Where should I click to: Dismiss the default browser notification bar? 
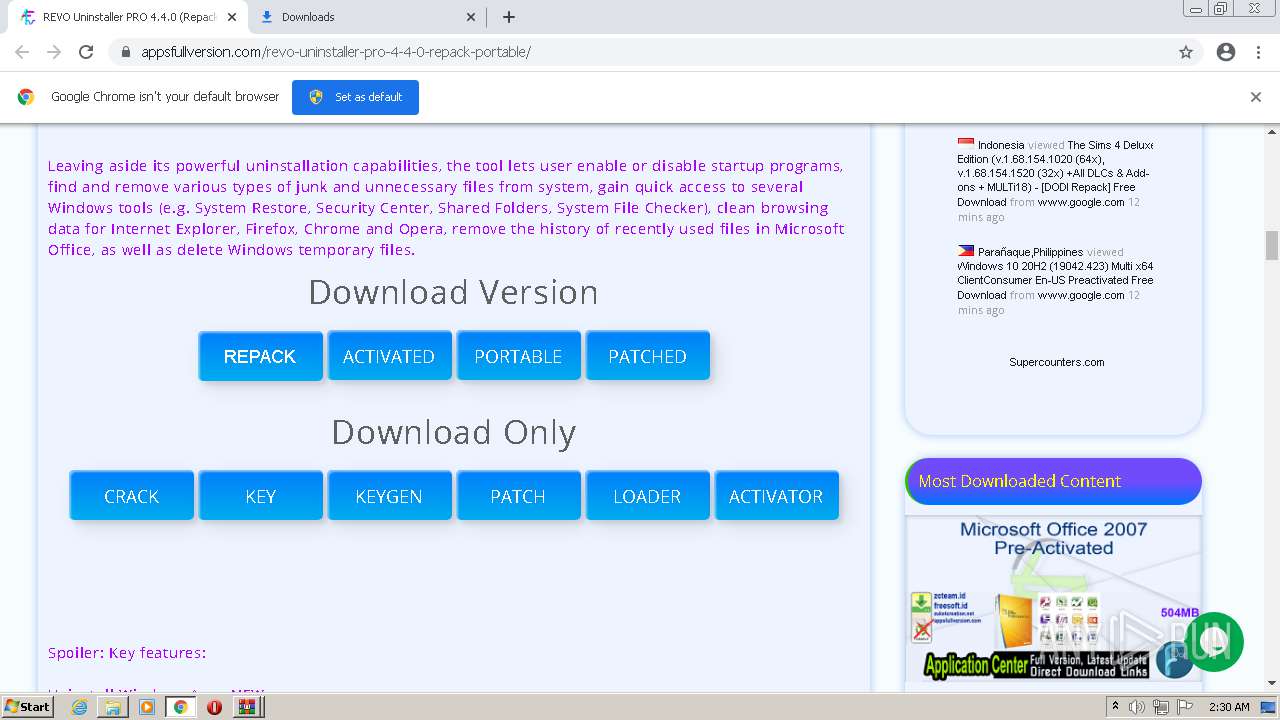pyautogui.click(x=1256, y=97)
